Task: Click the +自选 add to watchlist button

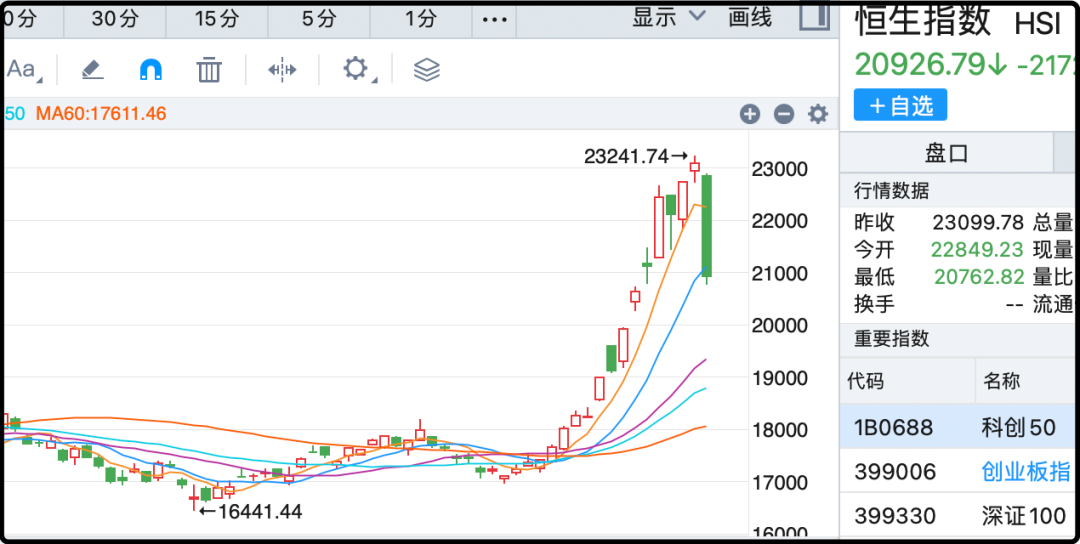Action: coord(900,106)
